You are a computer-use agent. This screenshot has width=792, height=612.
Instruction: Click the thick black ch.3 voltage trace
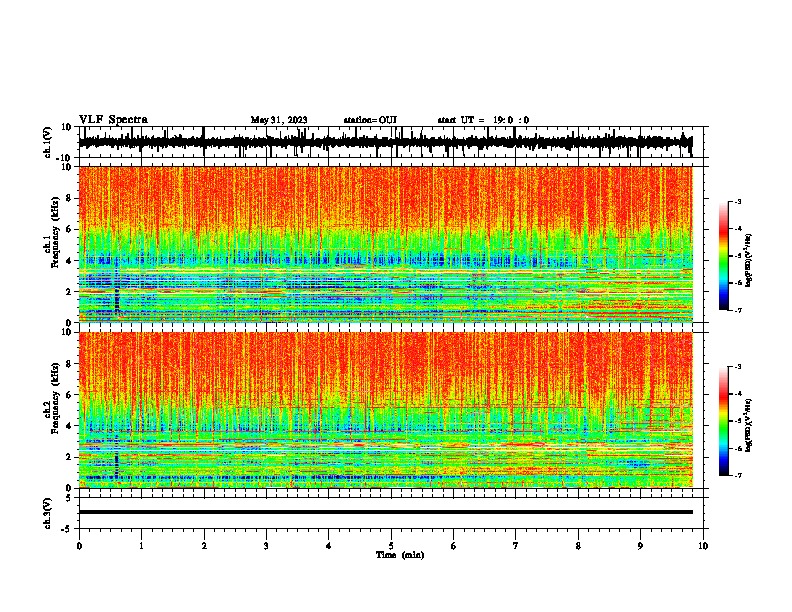[x=386, y=512]
